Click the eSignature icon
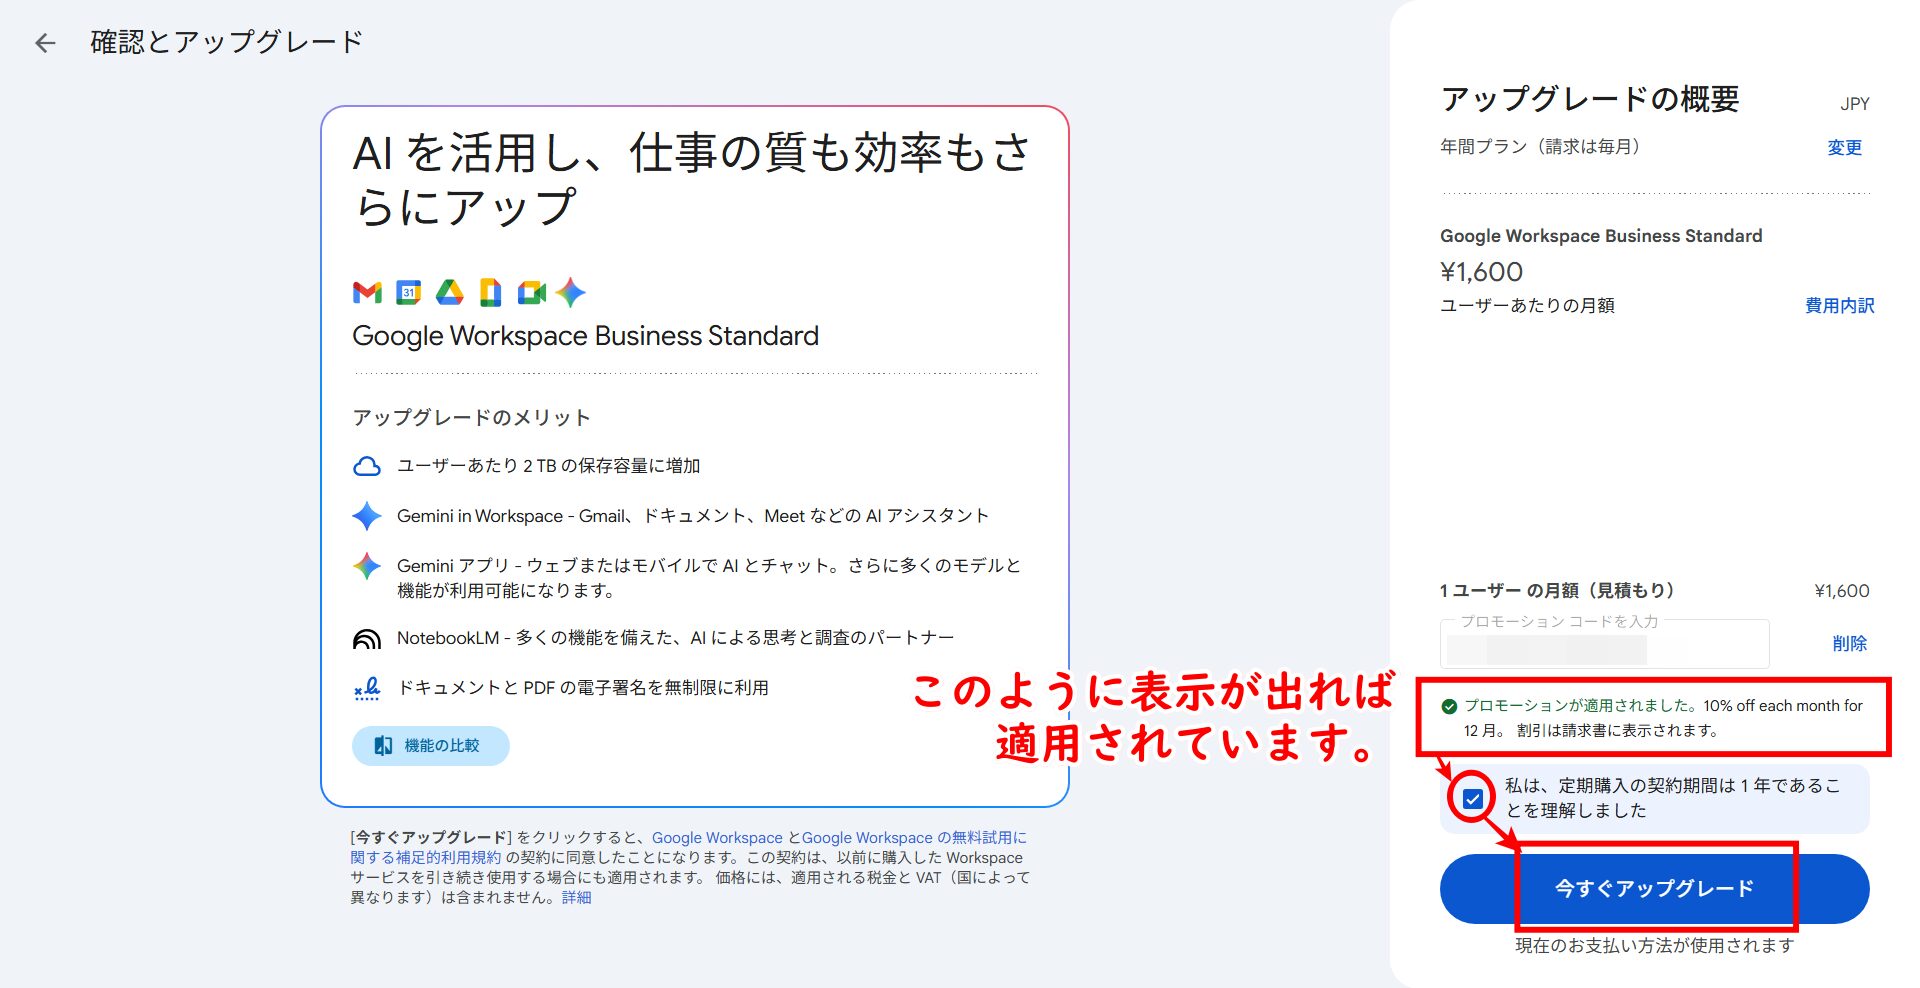 (x=367, y=689)
